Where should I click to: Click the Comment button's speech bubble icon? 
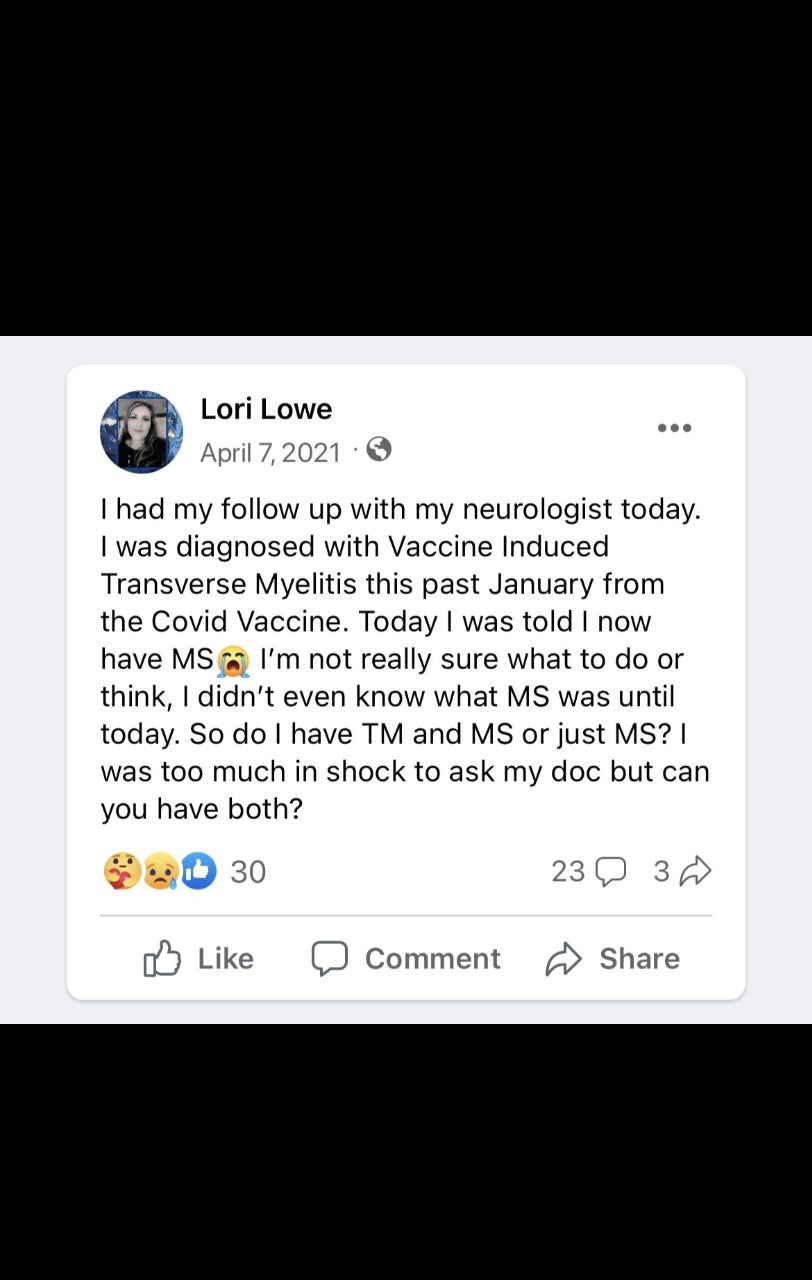tap(329, 959)
